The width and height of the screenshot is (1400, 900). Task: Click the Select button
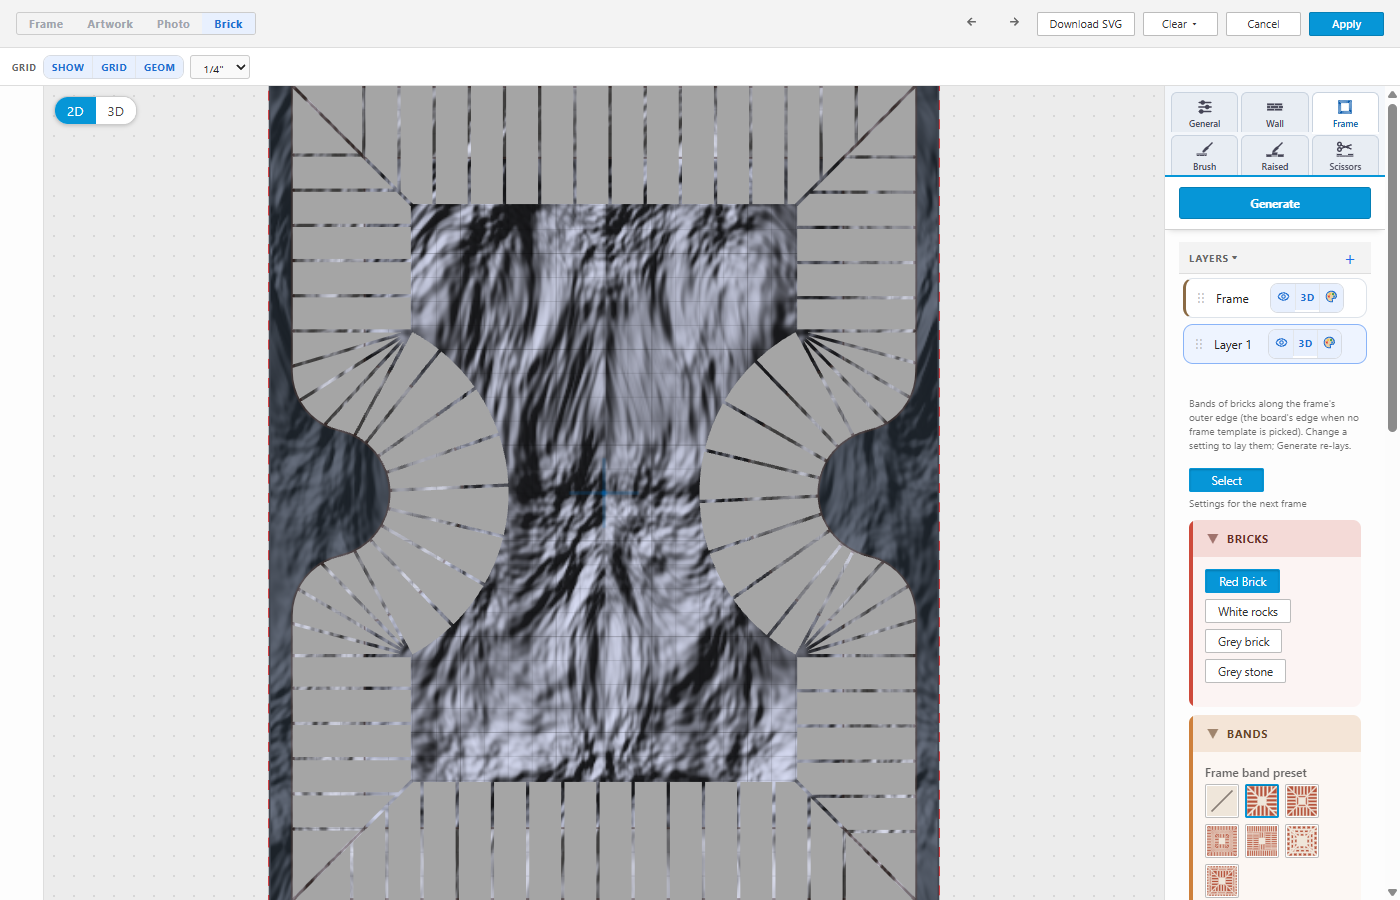pos(1226,480)
